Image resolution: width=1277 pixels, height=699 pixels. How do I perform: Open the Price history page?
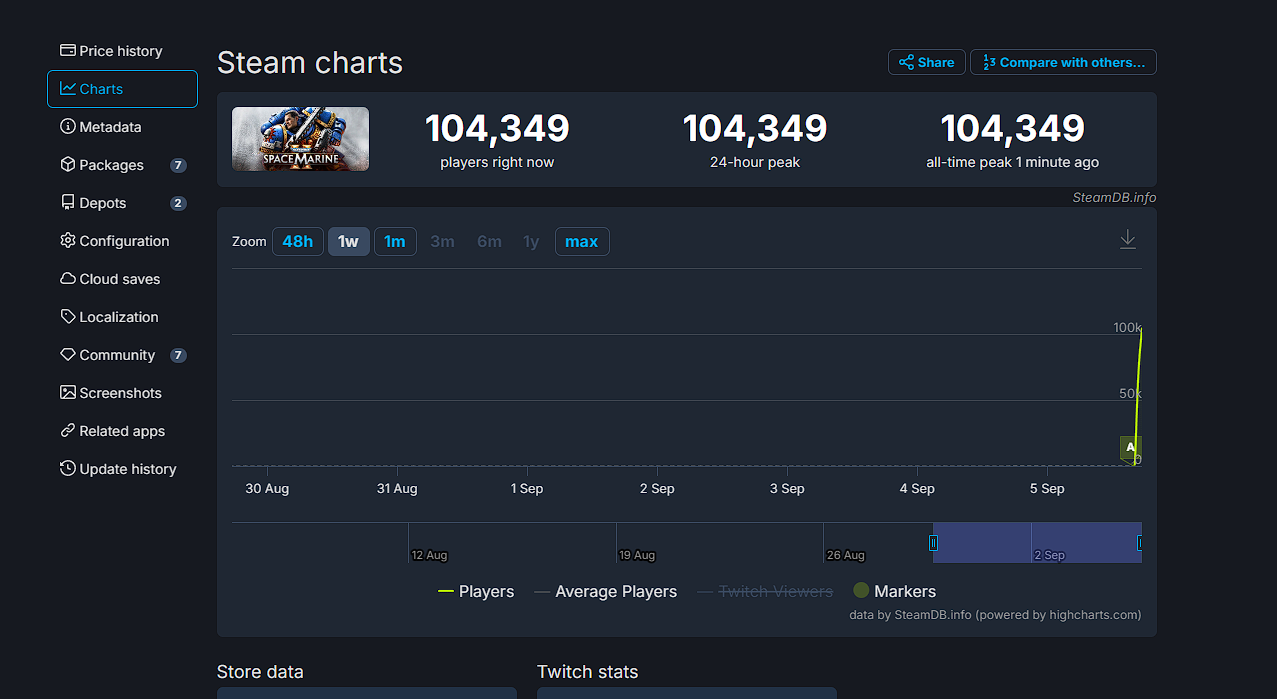click(122, 51)
